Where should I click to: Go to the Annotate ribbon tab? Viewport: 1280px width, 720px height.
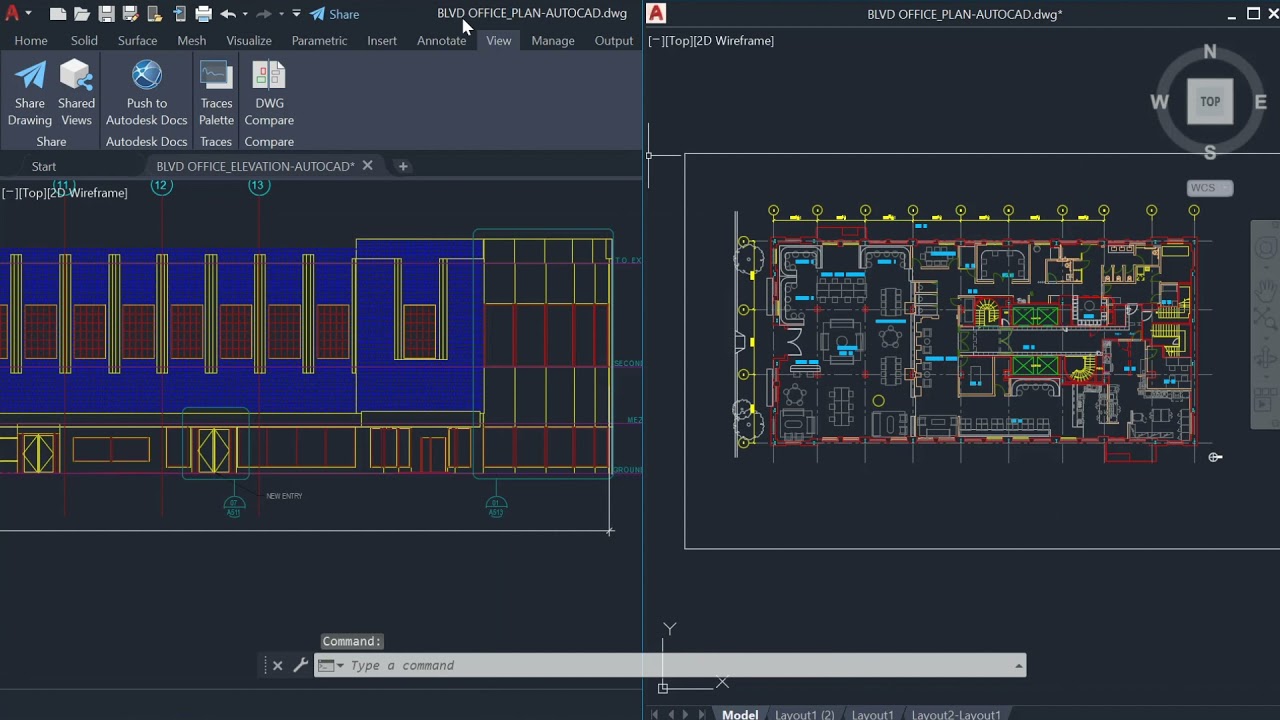tap(441, 41)
